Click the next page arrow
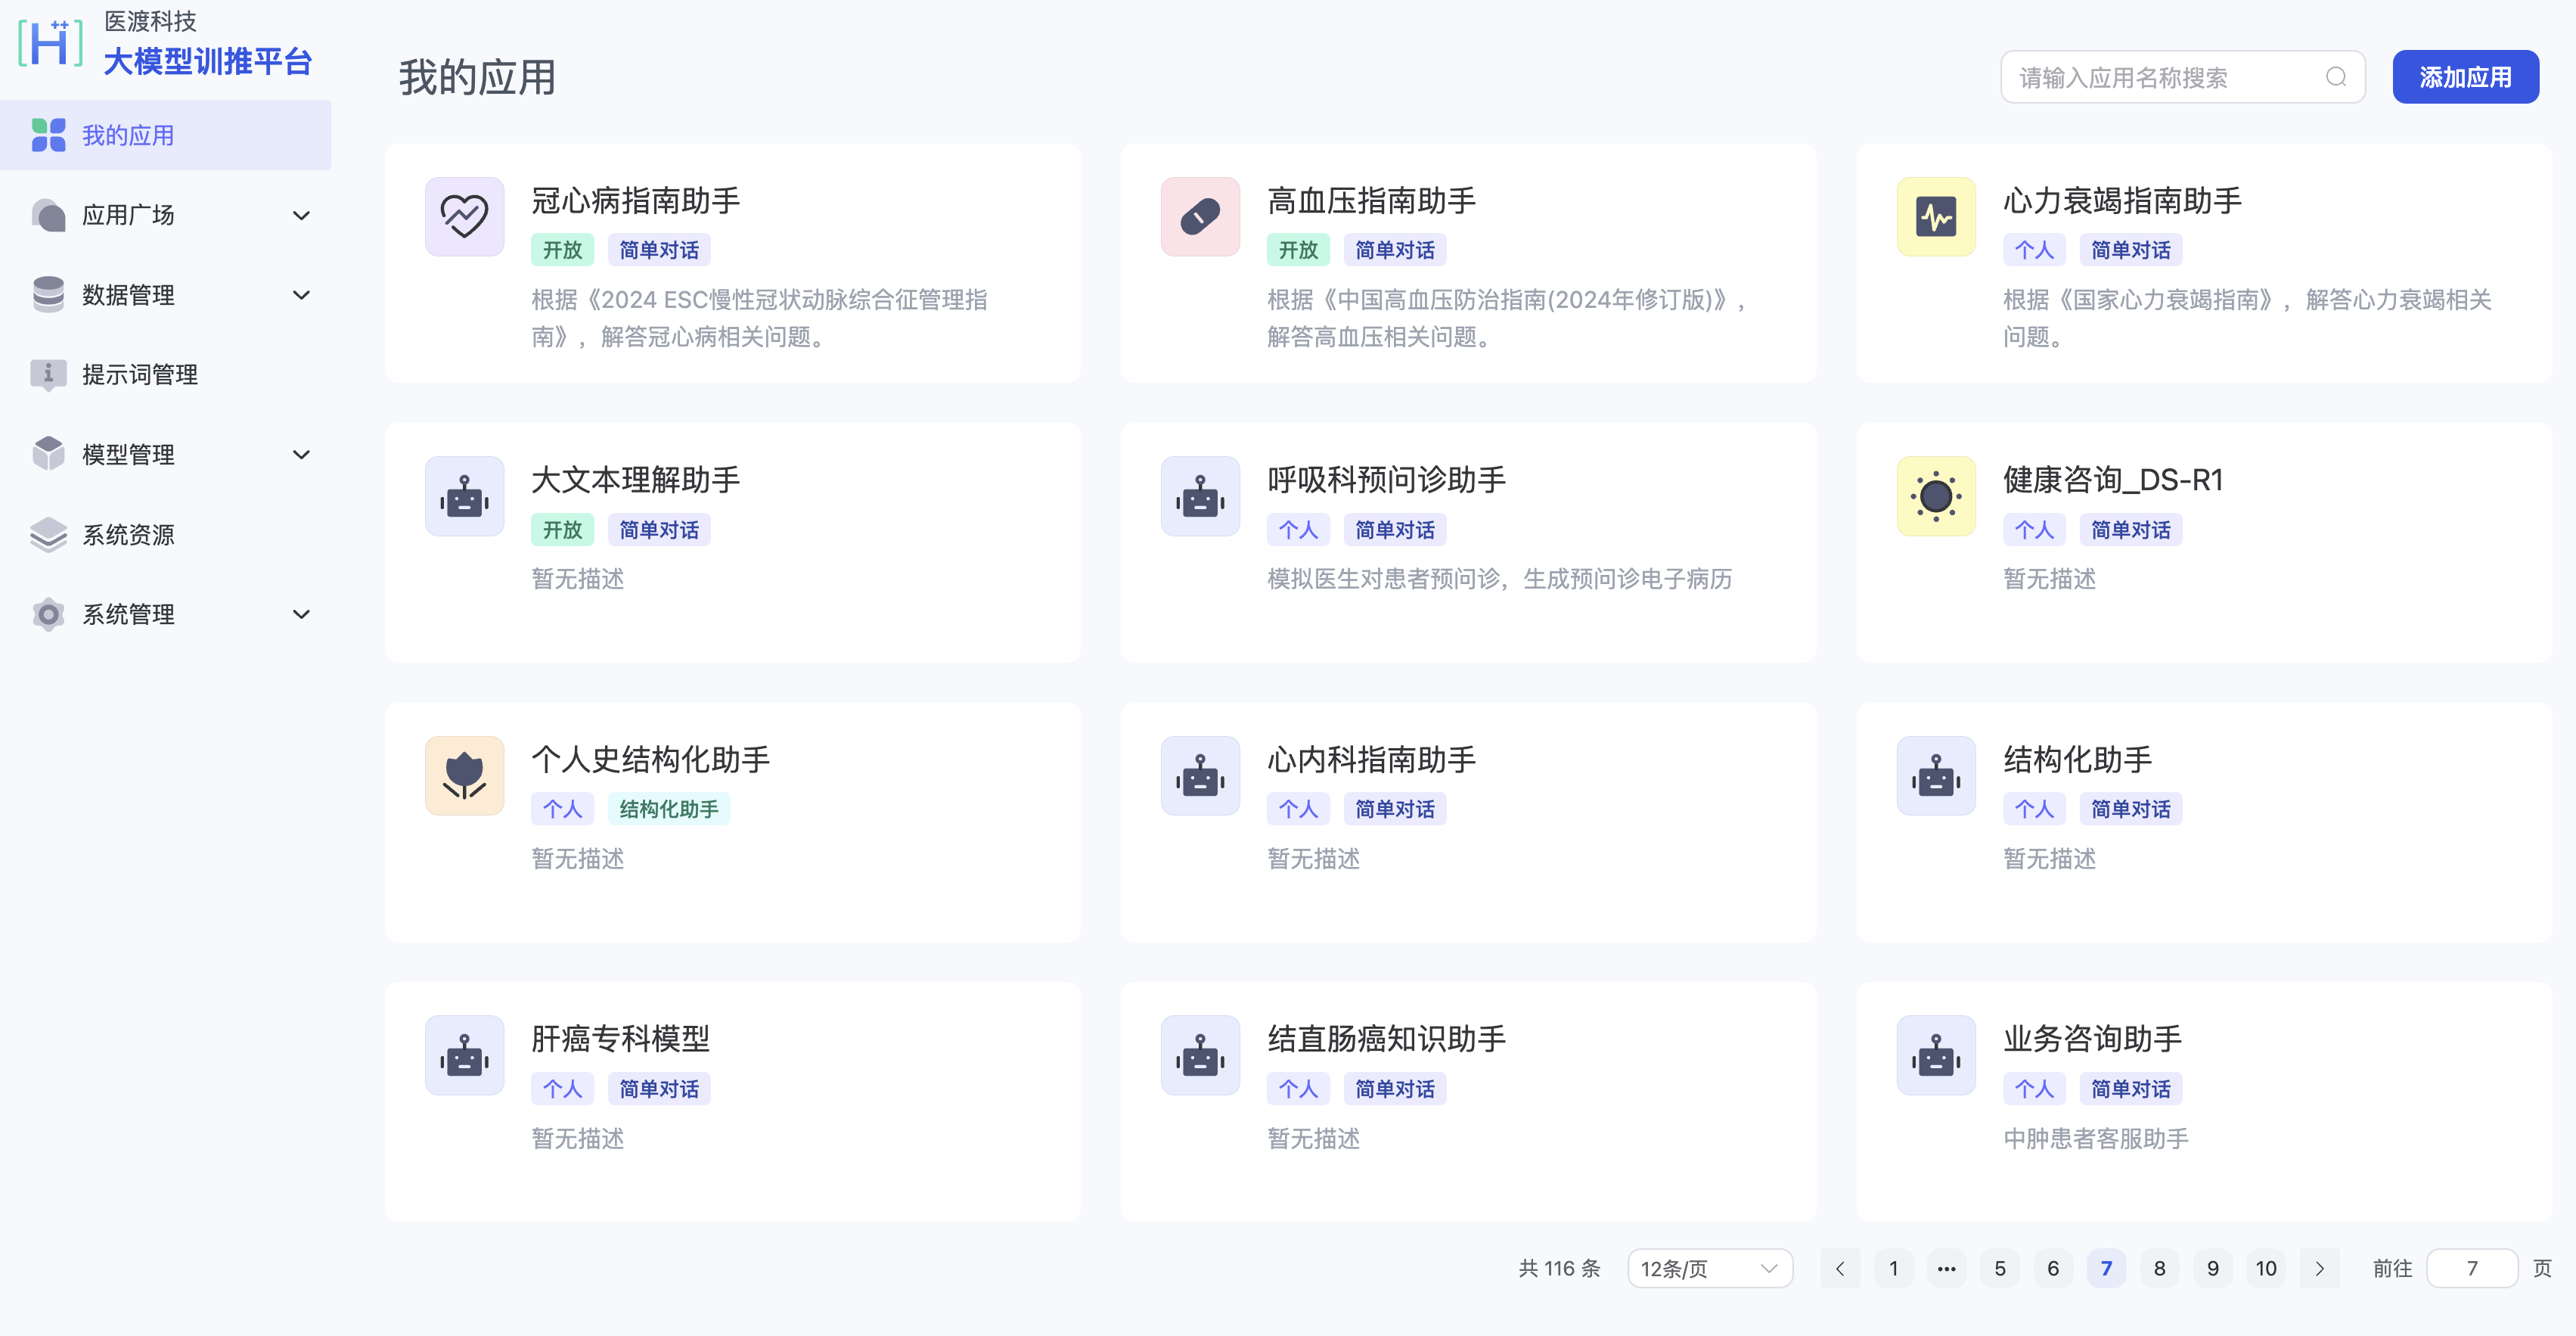2576x1336 pixels. [2319, 1268]
